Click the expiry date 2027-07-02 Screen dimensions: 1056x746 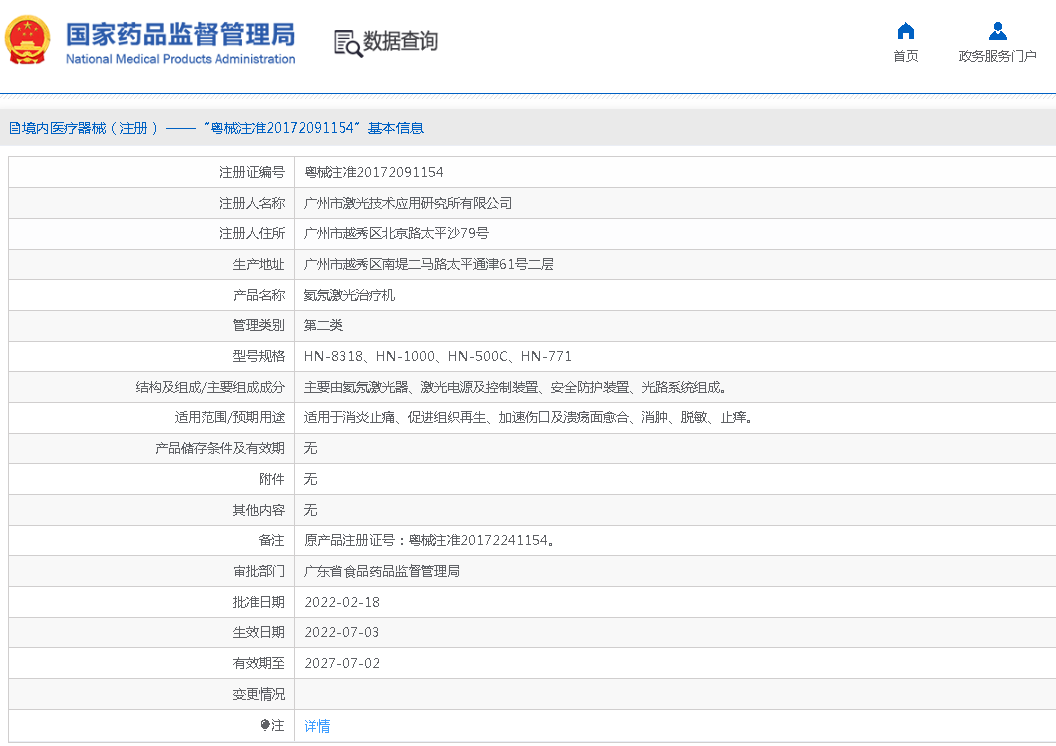(x=342, y=663)
